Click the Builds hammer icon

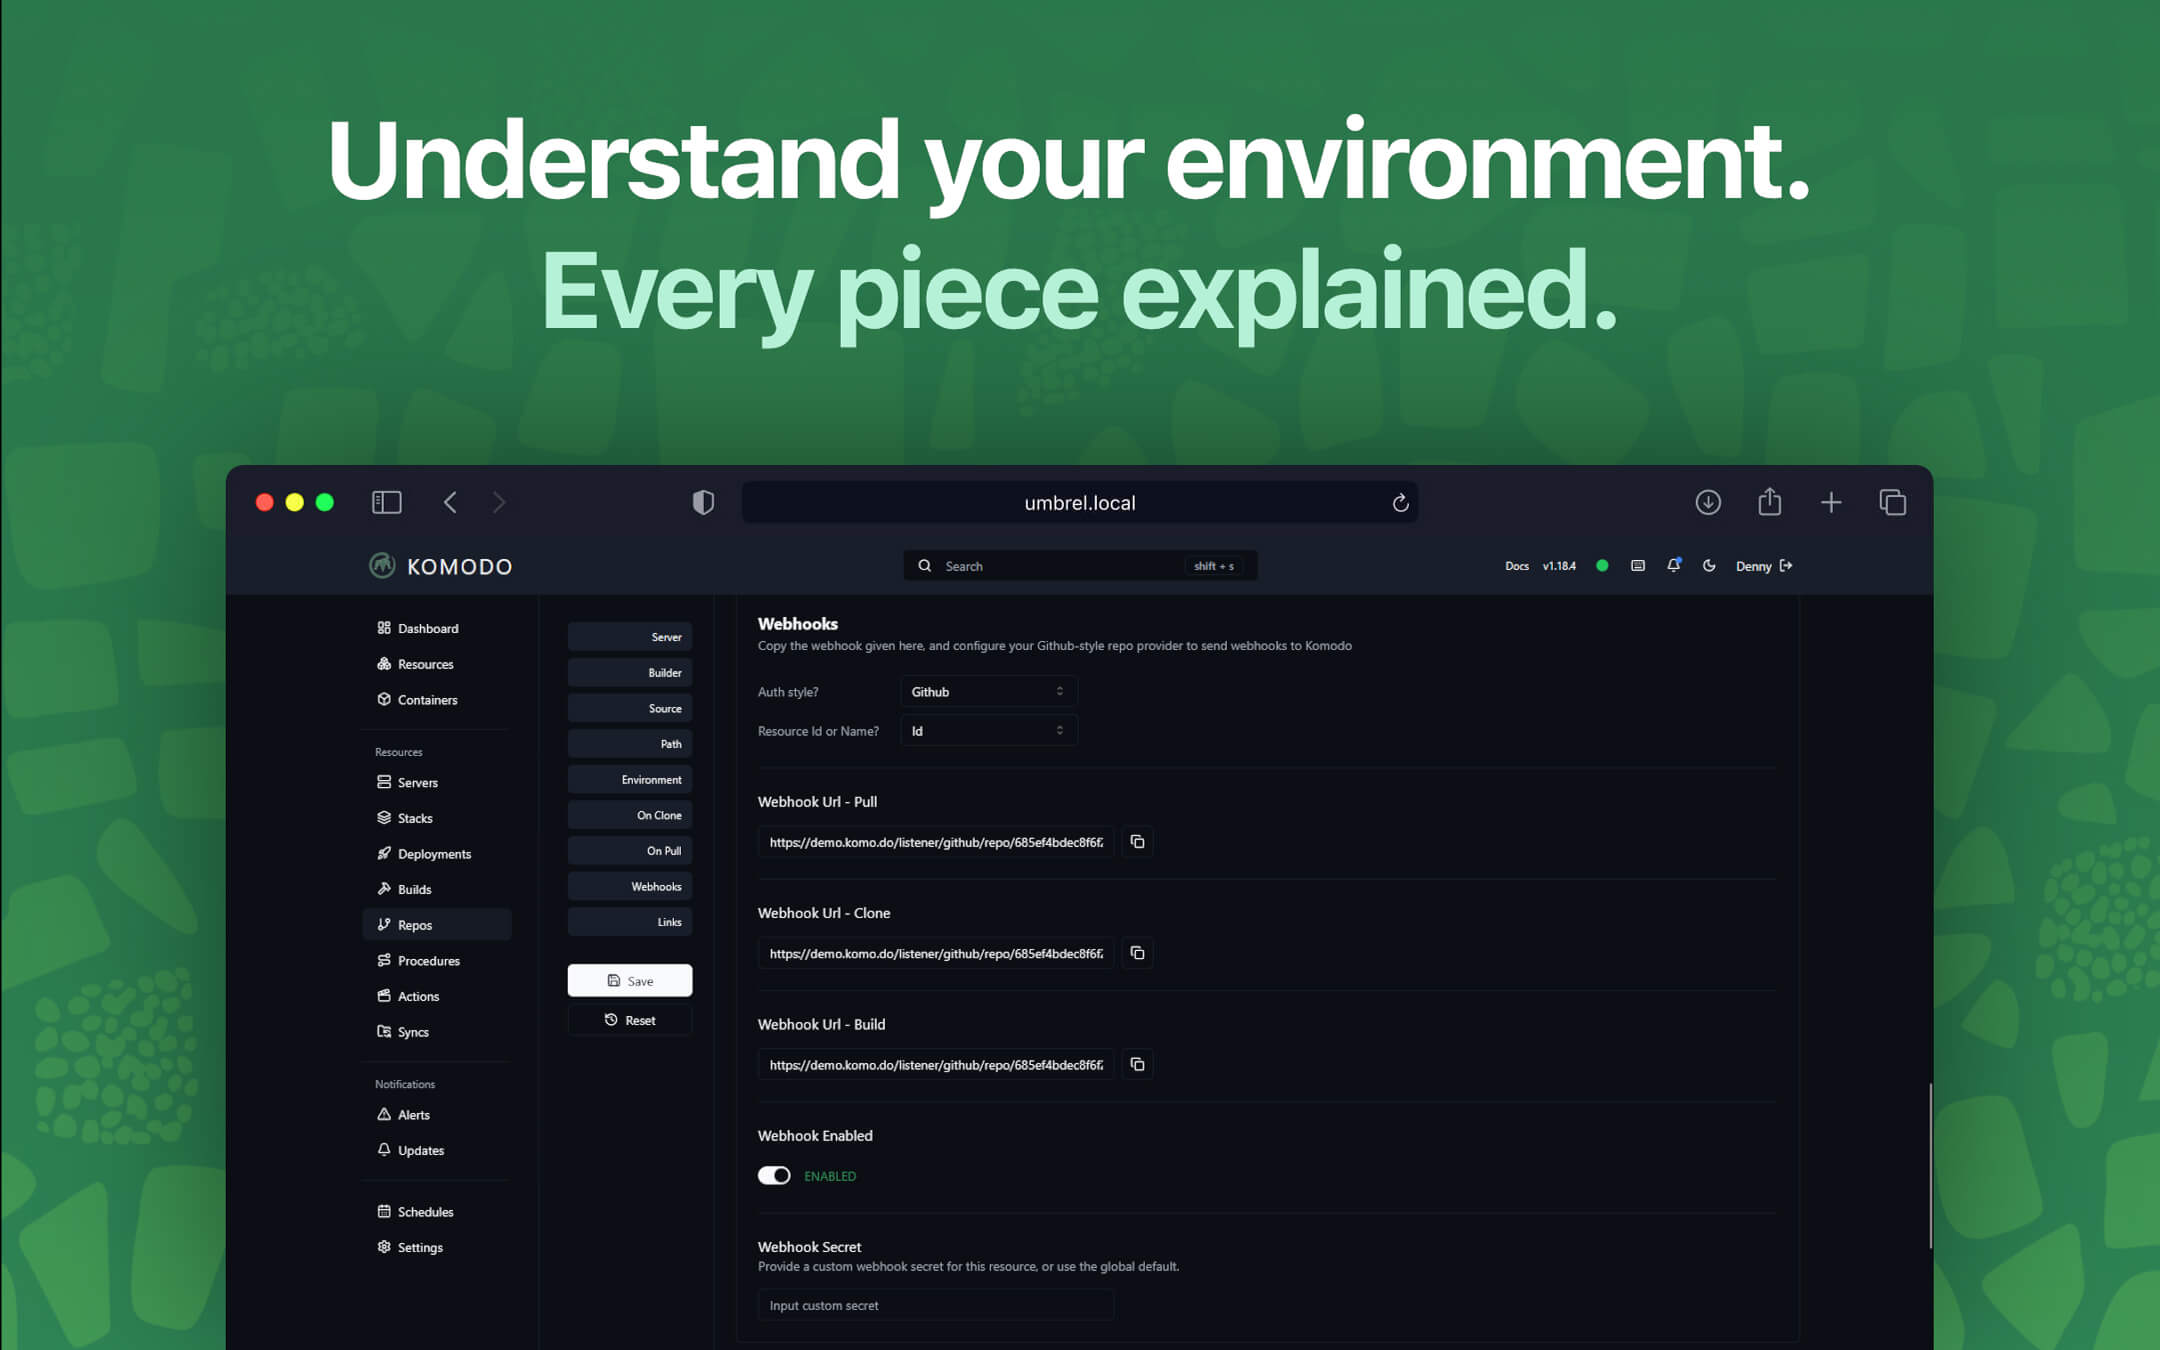point(384,889)
